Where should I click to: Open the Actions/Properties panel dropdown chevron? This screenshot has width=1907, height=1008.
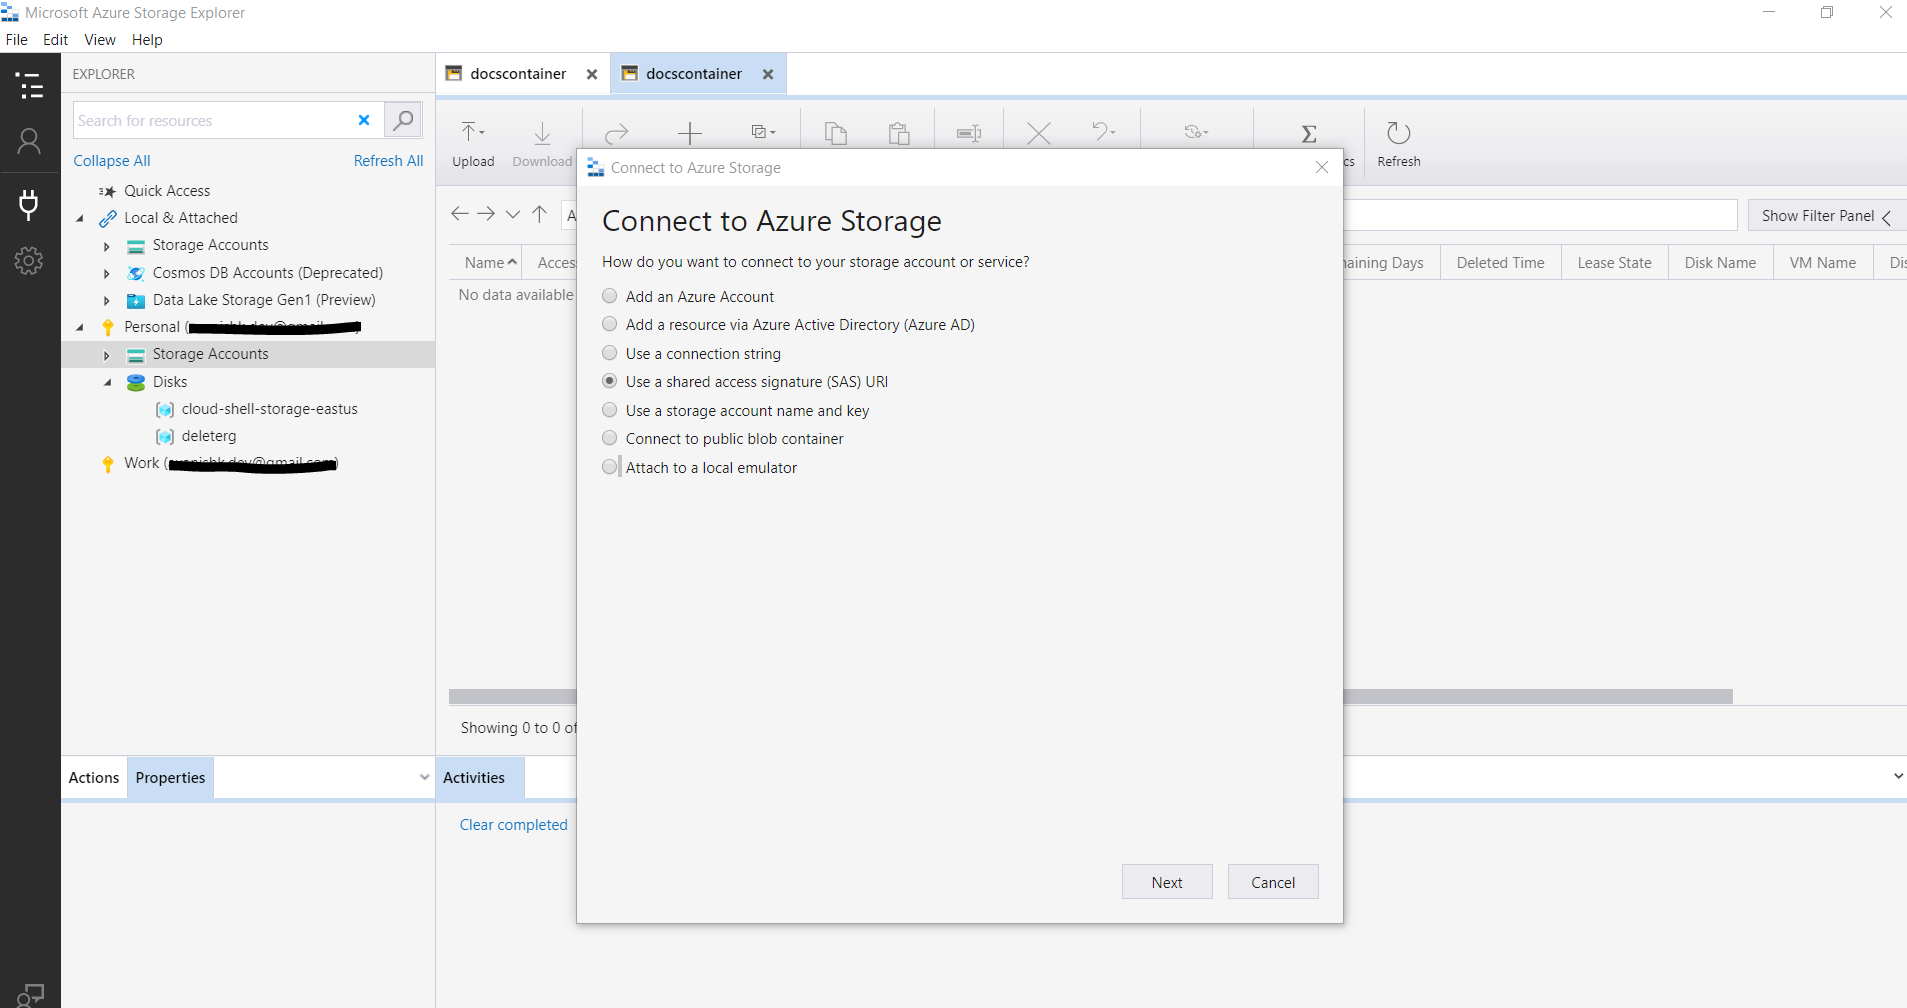[424, 777]
